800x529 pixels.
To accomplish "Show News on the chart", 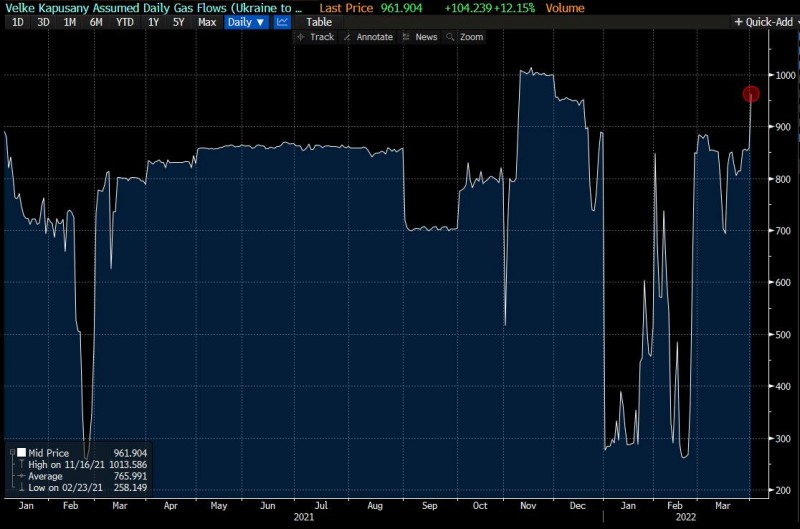I will (419, 37).
